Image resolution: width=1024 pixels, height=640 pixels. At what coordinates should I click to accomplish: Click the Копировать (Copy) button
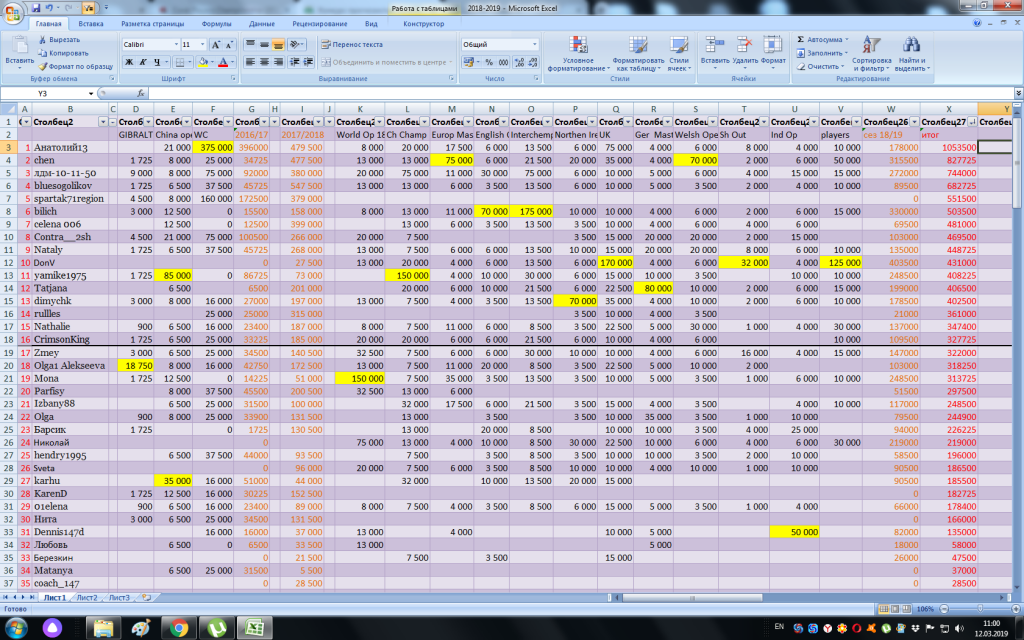(x=68, y=53)
